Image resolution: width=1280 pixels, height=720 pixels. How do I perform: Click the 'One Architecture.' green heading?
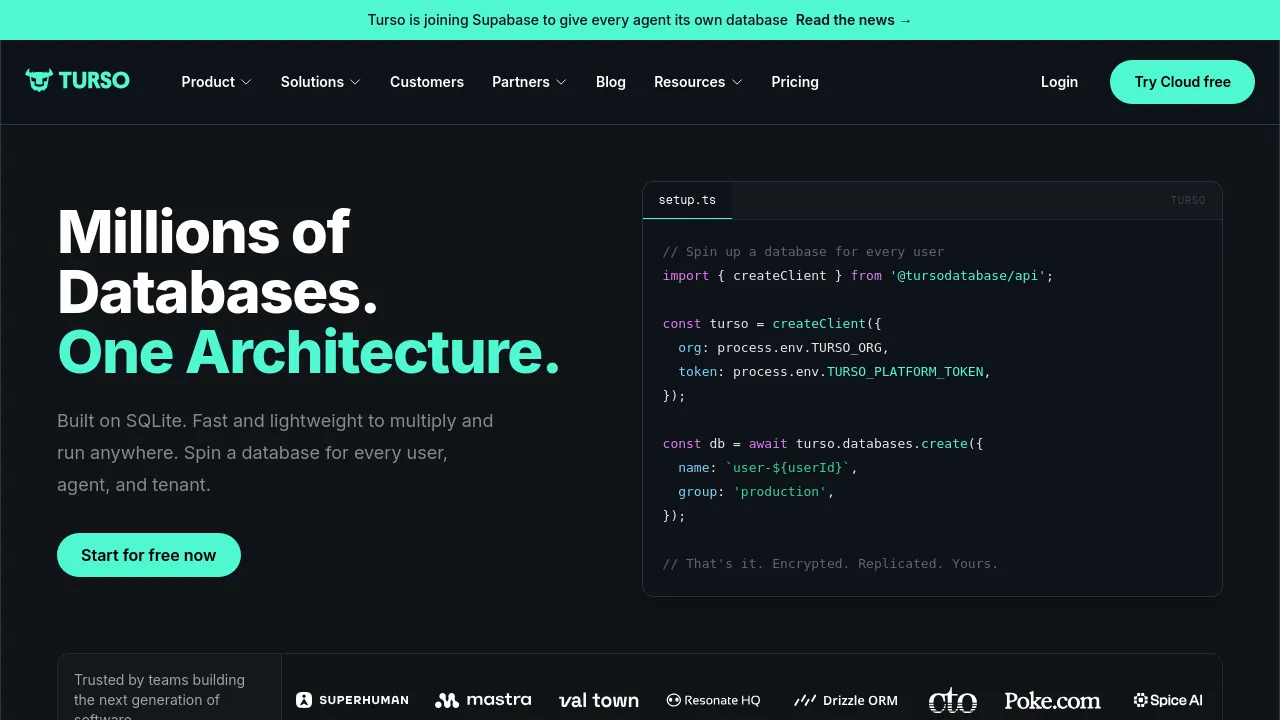[x=308, y=352]
